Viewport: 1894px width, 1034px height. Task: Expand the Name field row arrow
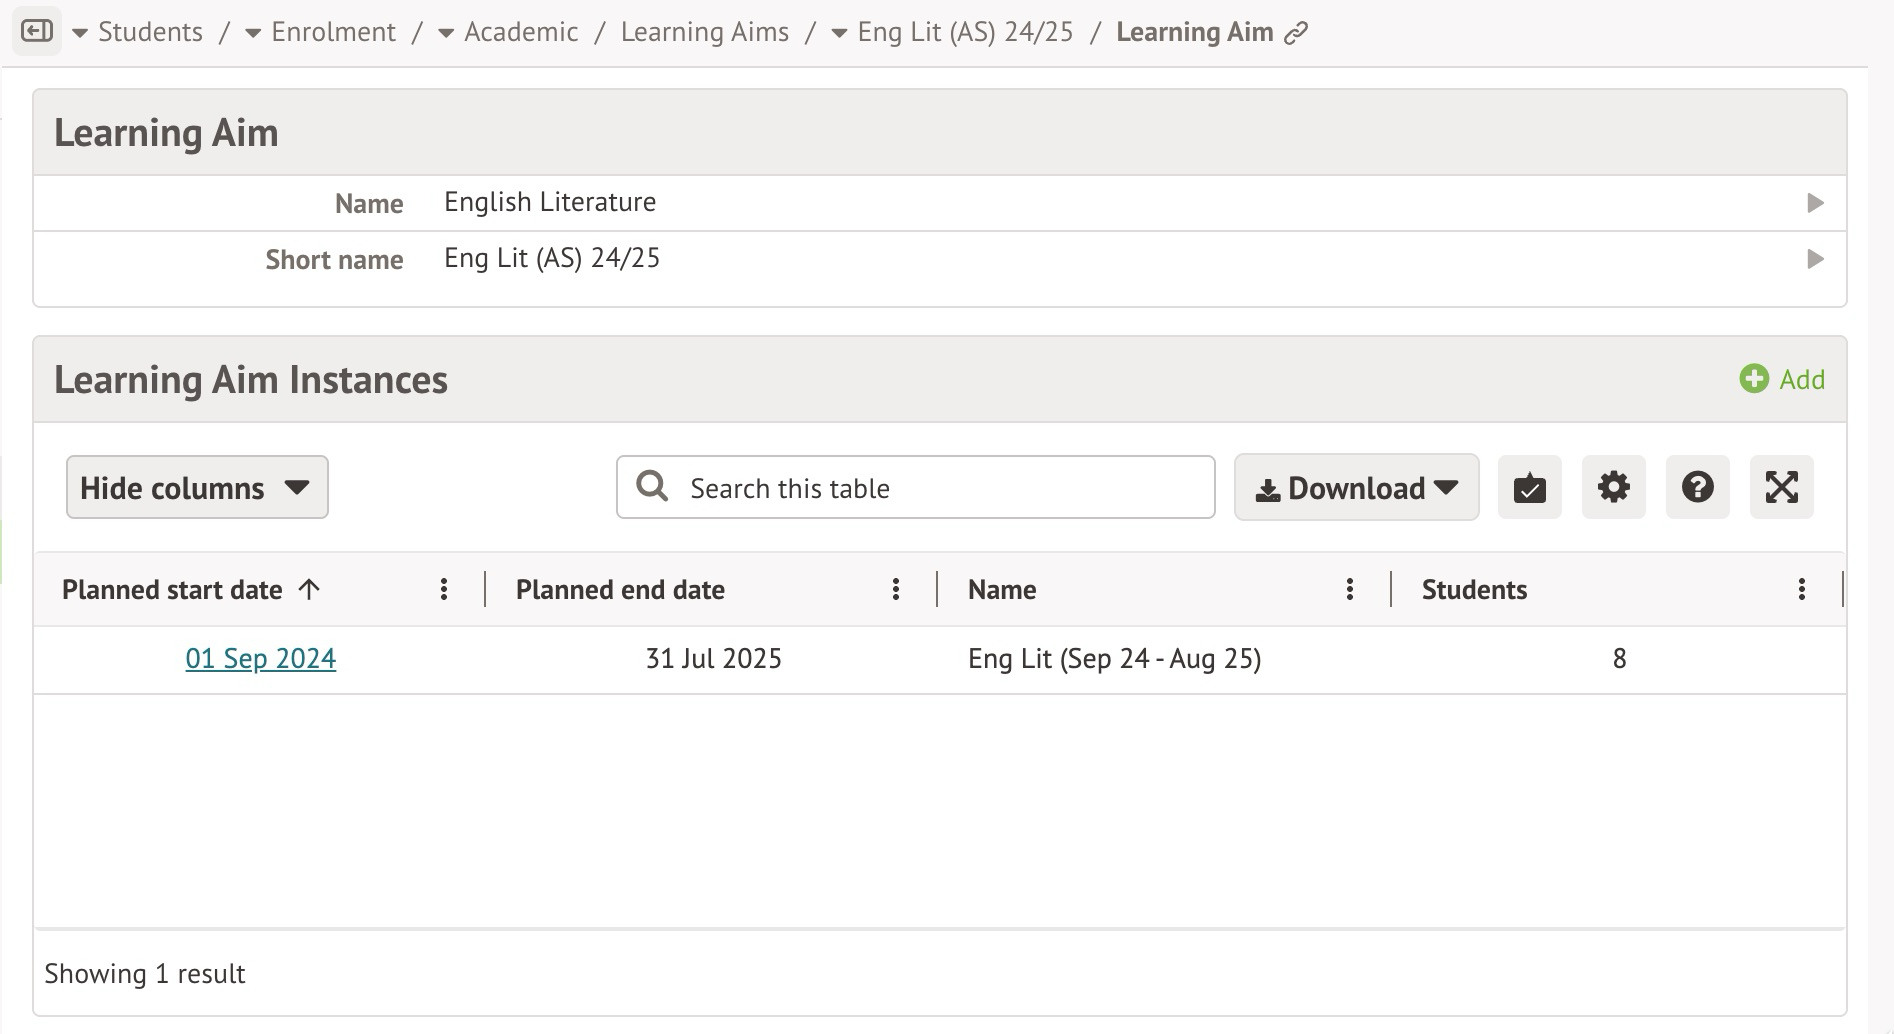1815,203
